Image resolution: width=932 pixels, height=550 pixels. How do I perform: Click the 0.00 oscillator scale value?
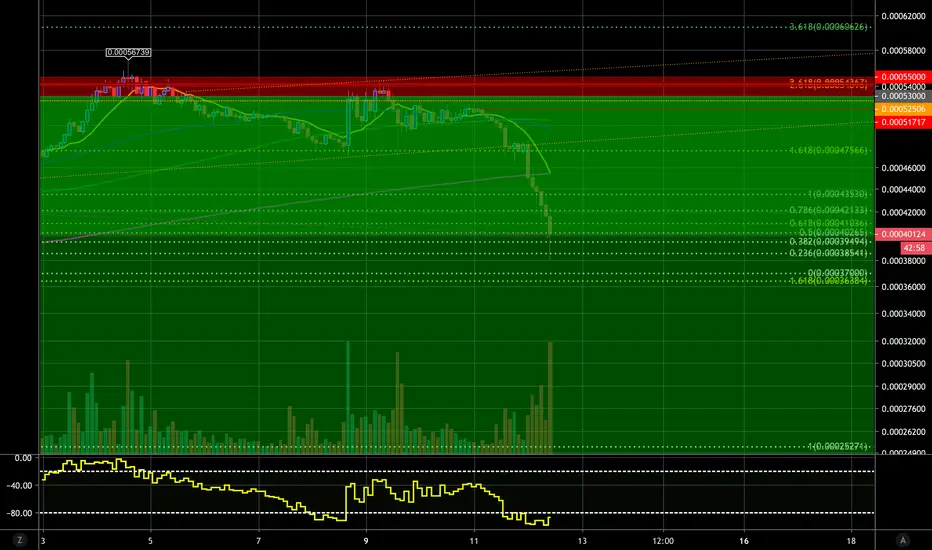coord(23,458)
